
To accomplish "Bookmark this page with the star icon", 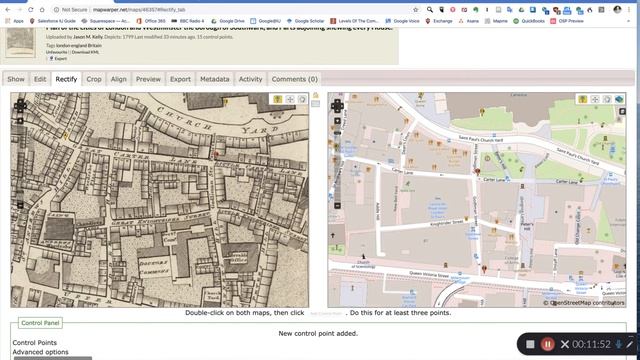I will 416,9.
